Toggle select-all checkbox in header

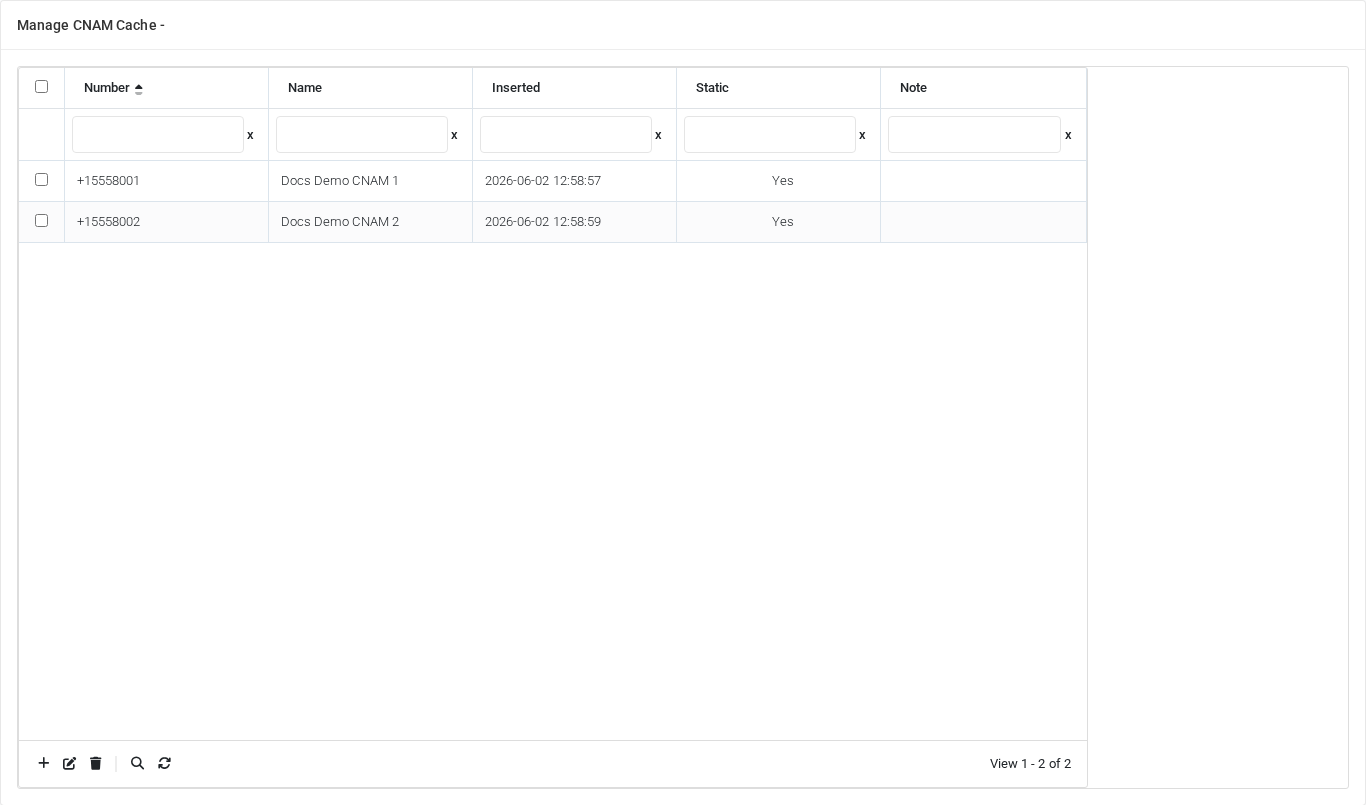click(x=41, y=86)
